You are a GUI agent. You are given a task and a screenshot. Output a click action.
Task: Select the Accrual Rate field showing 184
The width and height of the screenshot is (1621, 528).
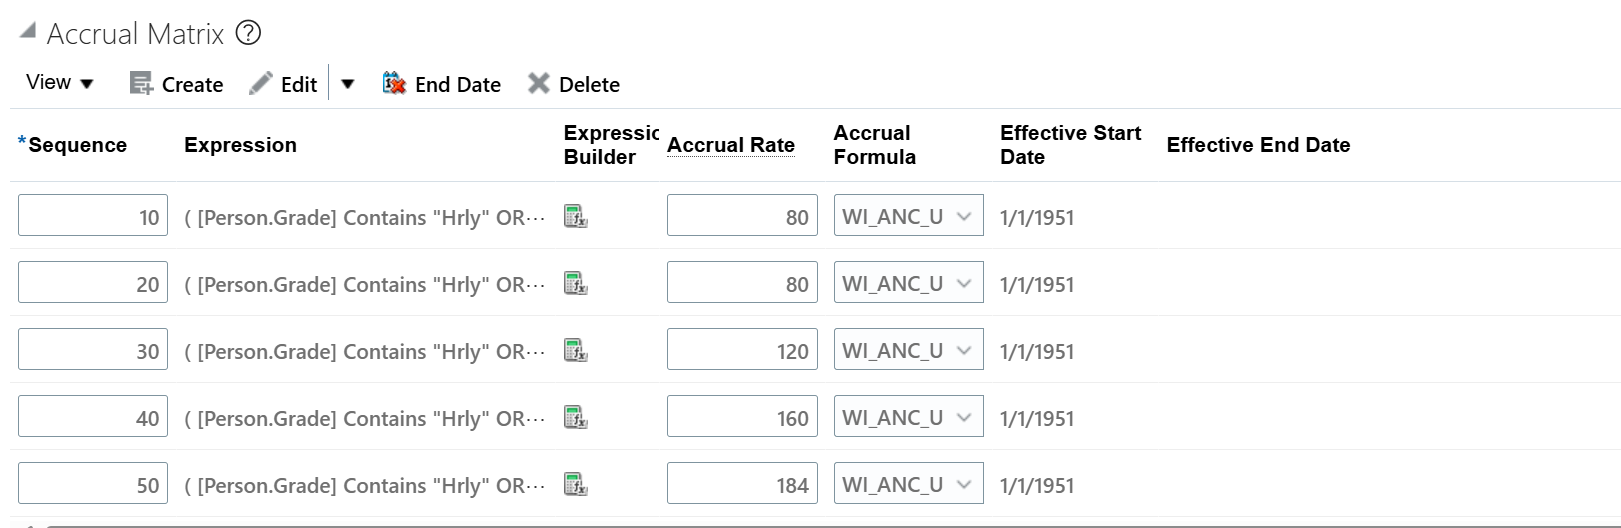[742, 484]
